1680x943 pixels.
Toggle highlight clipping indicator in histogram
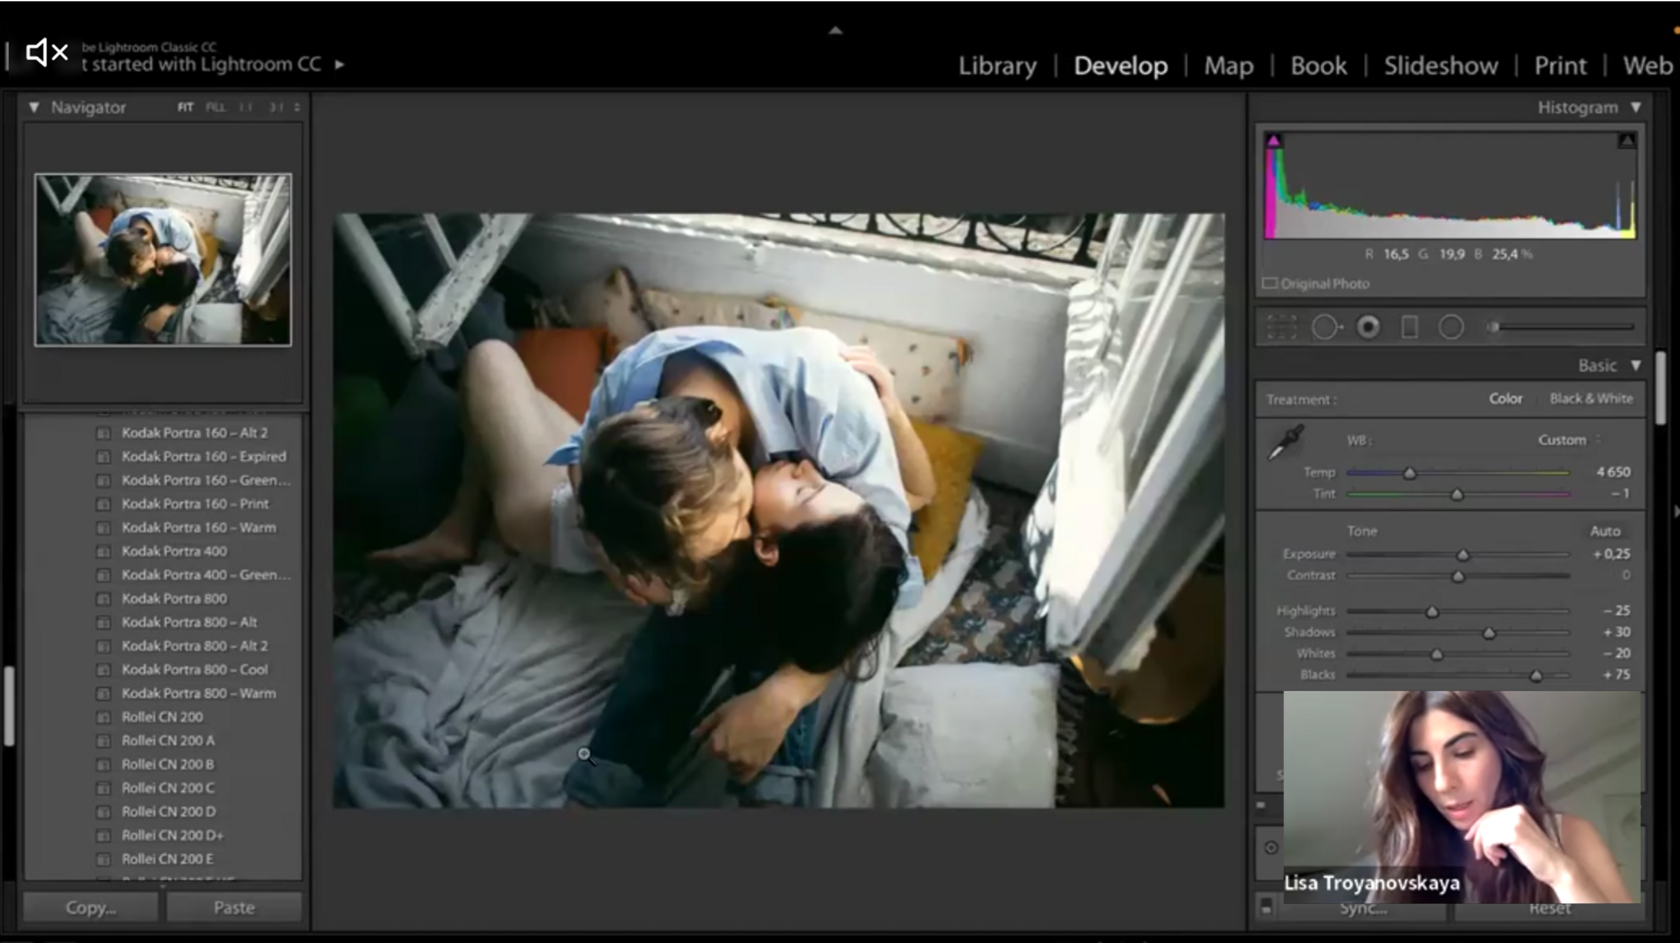[x=1626, y=141]
